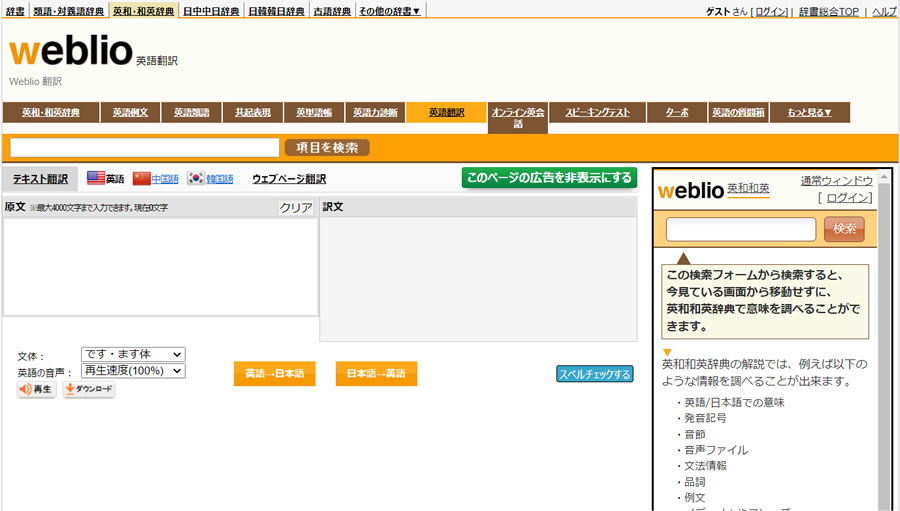Image resolution: width=900 pixels, height=511 pixels.
Task: Switch to the ウェブページ翻訳 tab
Action: (x=289, y=179)
